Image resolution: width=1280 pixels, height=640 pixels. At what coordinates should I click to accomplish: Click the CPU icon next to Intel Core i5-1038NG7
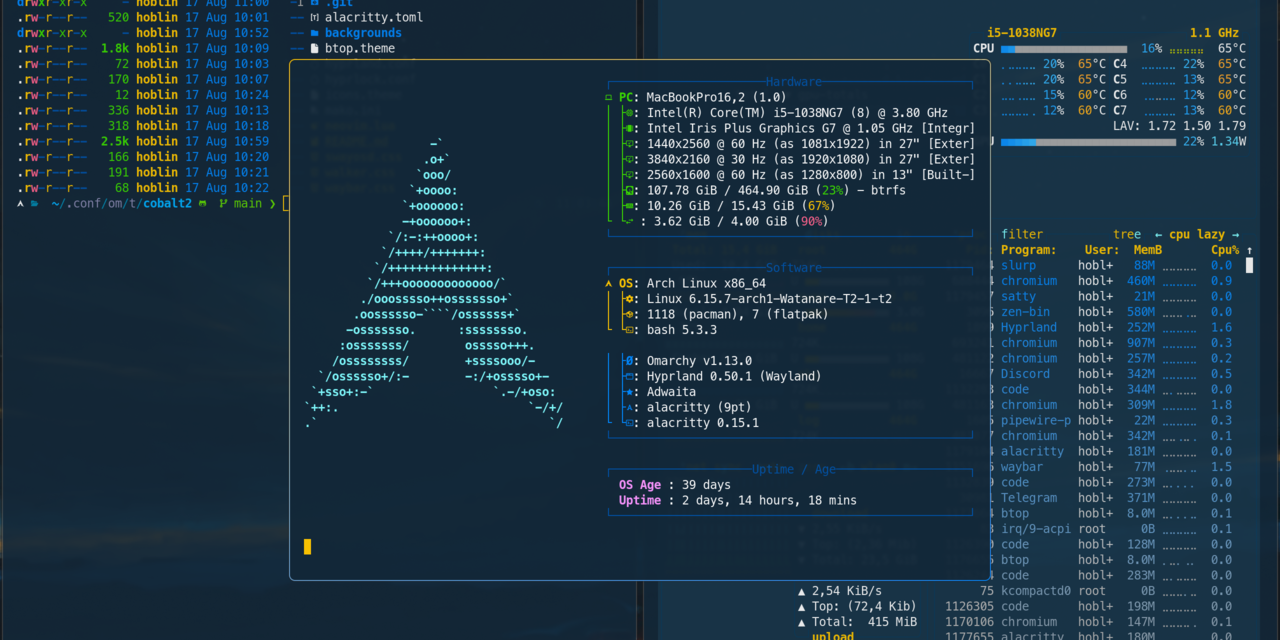[629, 113]
